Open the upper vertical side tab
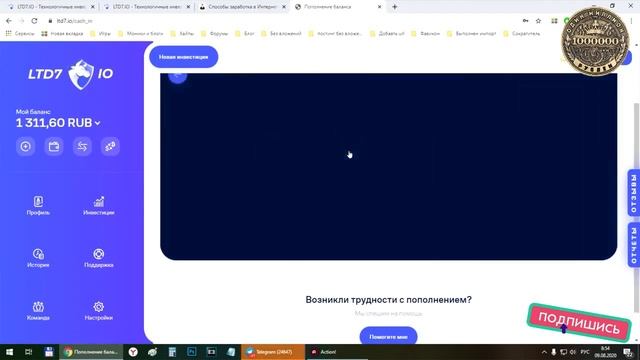This screenshot has height=360, width=640. [x=633, y=193]
